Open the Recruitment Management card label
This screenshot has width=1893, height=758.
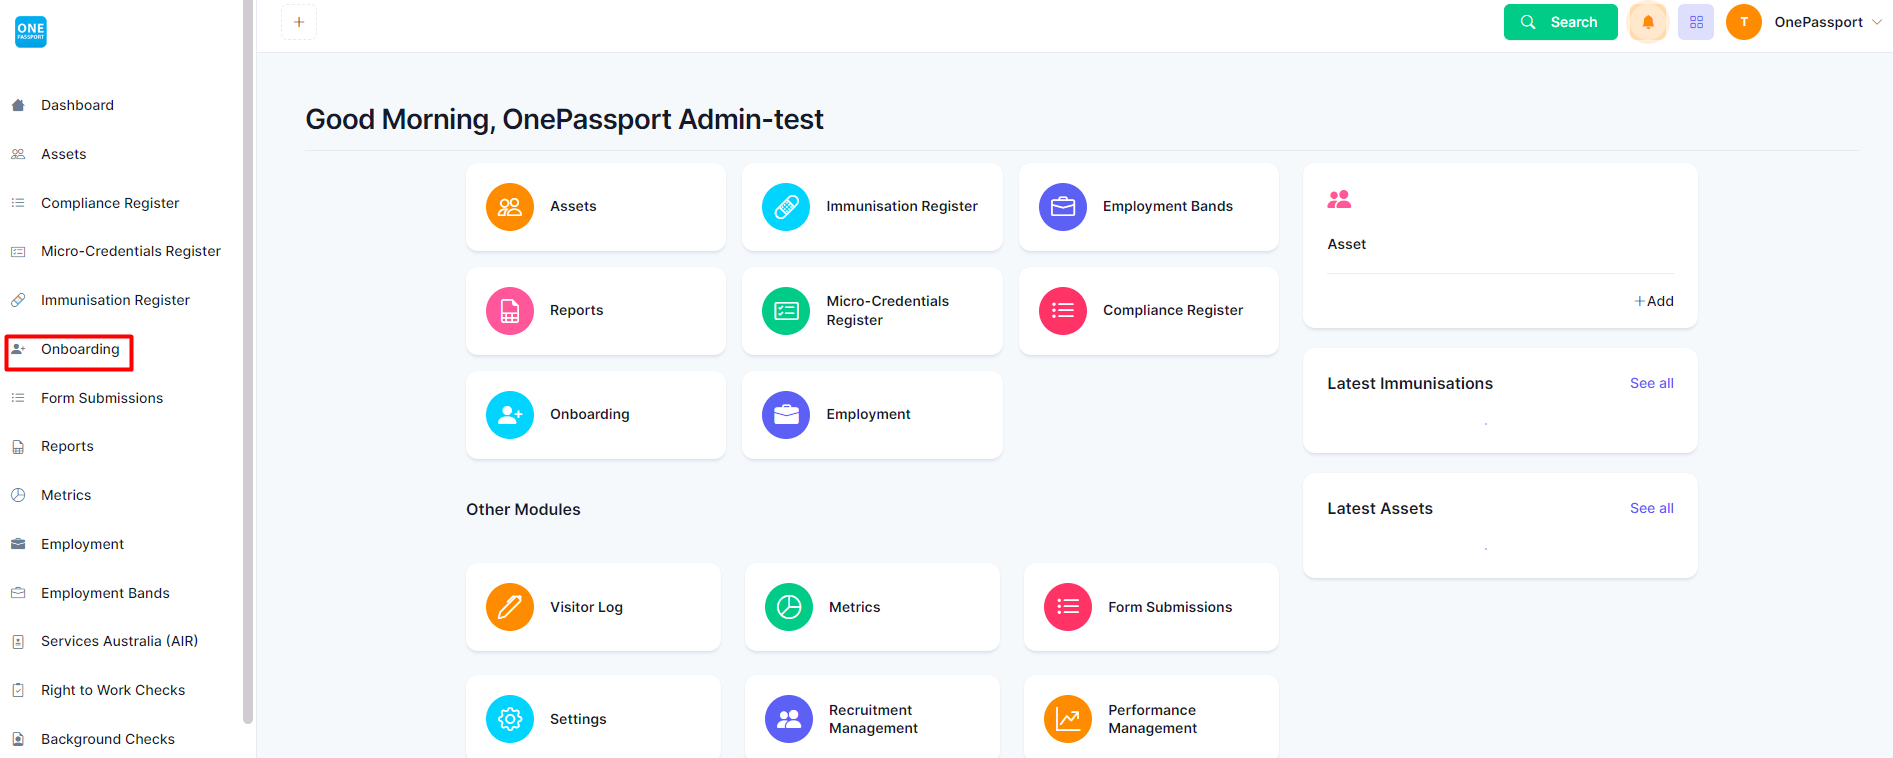tap(873, 719)
